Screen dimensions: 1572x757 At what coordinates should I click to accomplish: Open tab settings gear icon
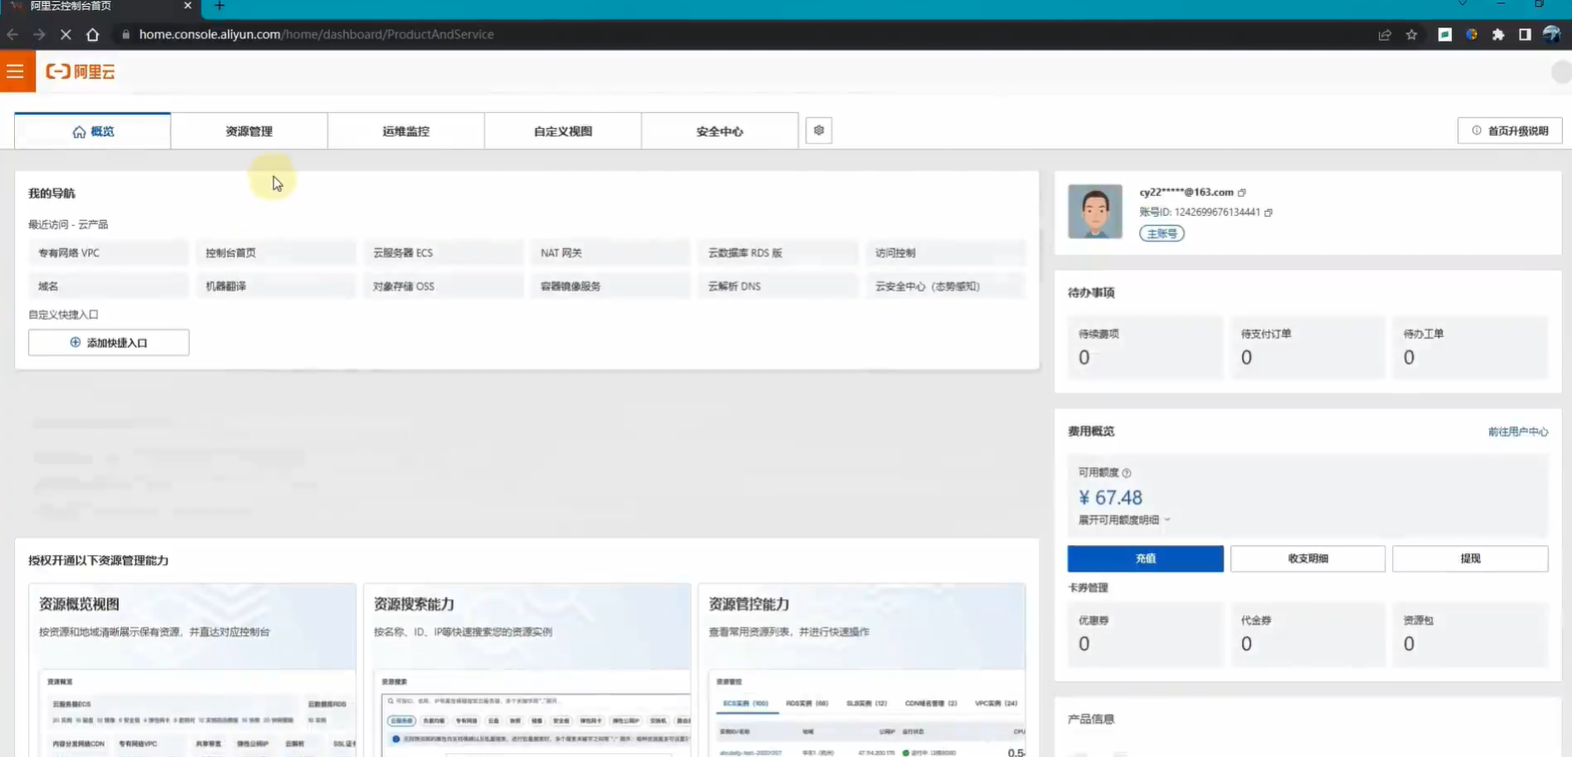[x=819, y=131]
